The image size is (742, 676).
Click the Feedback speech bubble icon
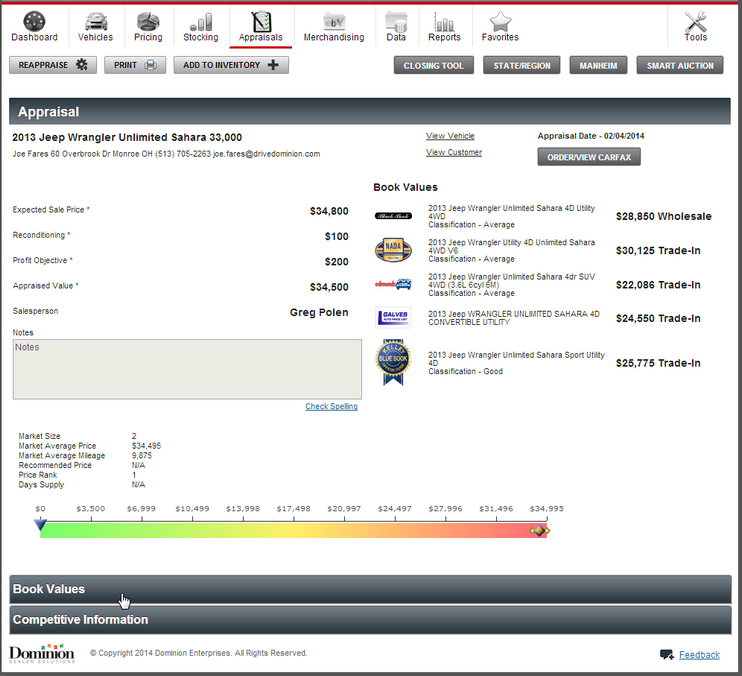(x=667, y=655)
